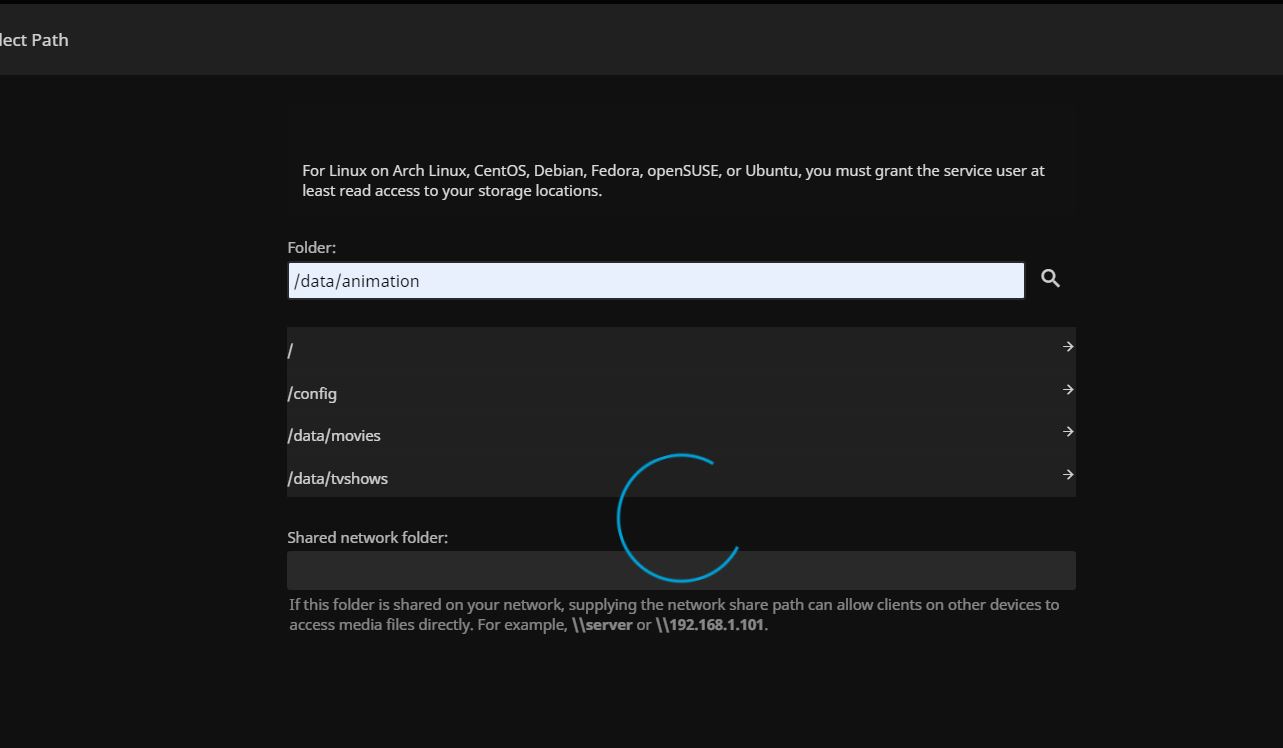Click the \\192.168.1.101 example address

710,625
